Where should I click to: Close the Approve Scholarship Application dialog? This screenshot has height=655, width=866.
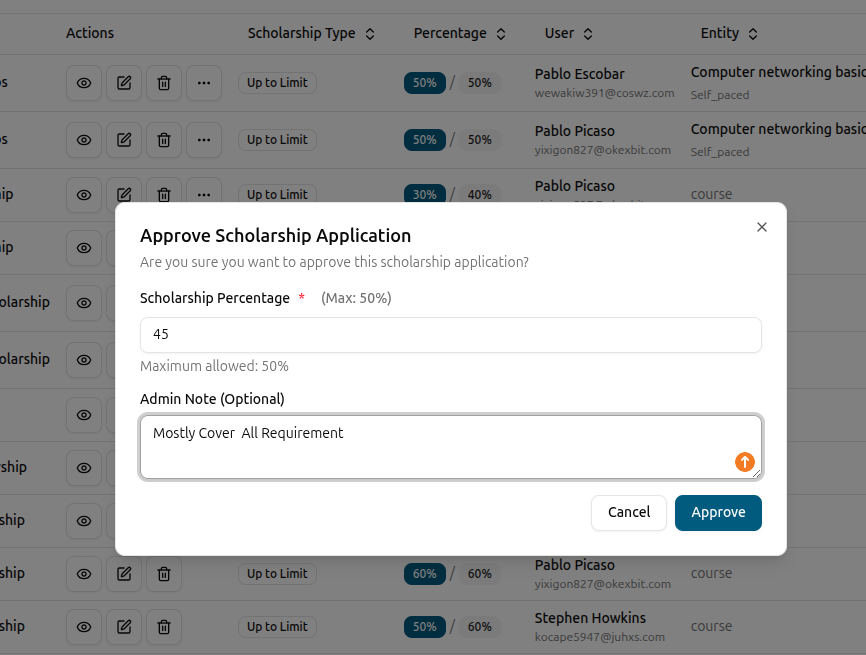(x=762, y=227)
